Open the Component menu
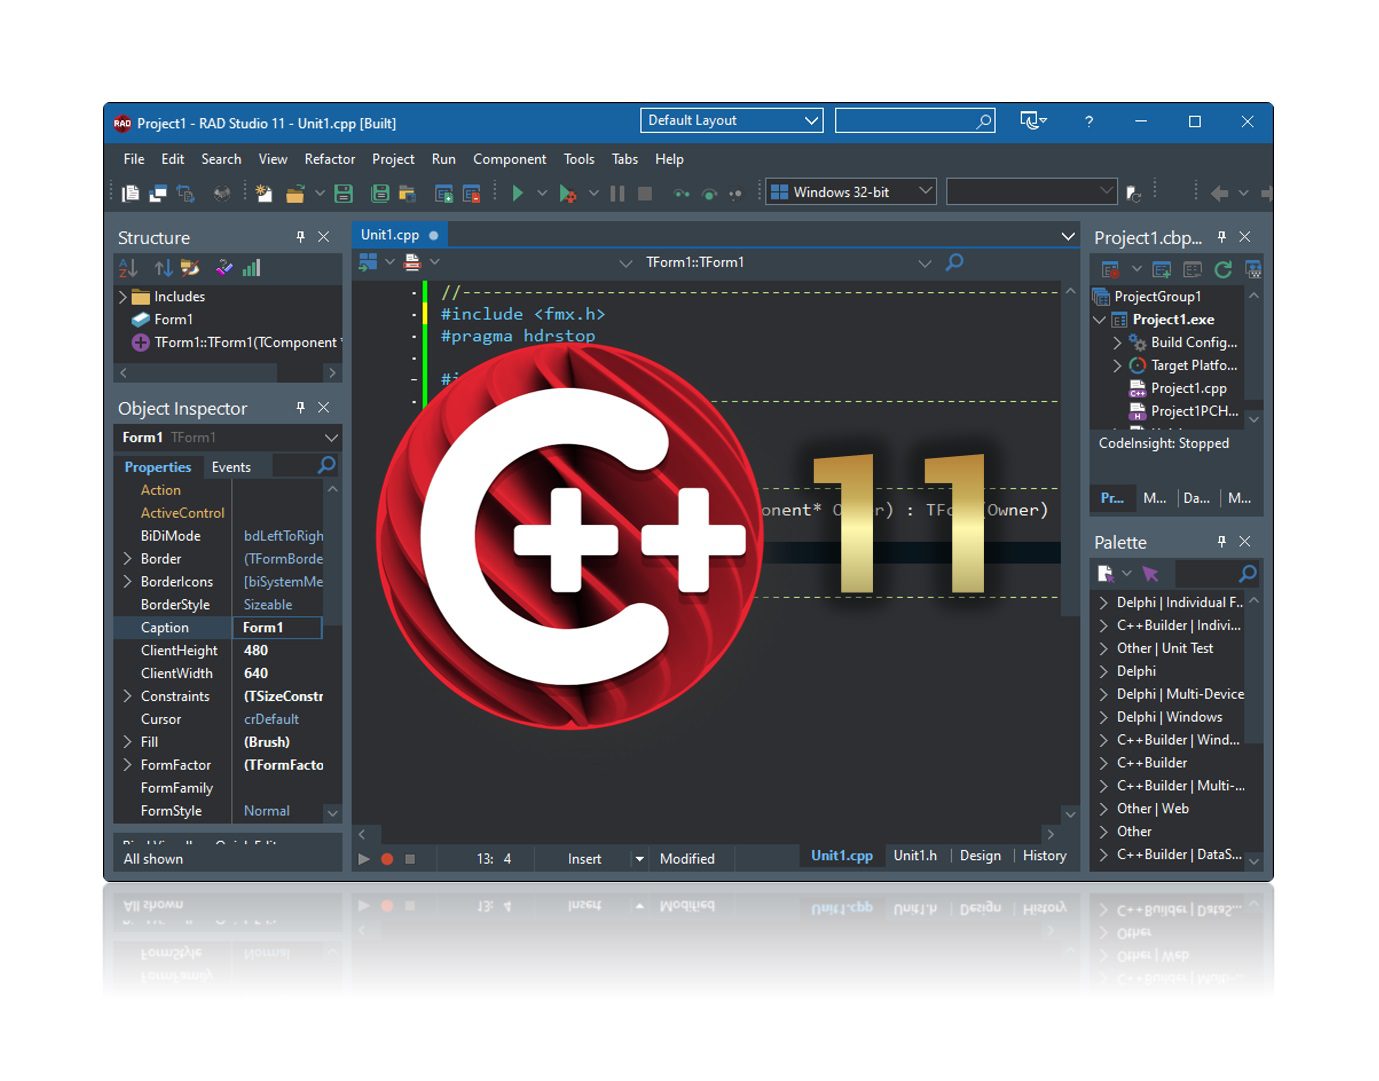The image size is (1379, 1081). [510, 159]
